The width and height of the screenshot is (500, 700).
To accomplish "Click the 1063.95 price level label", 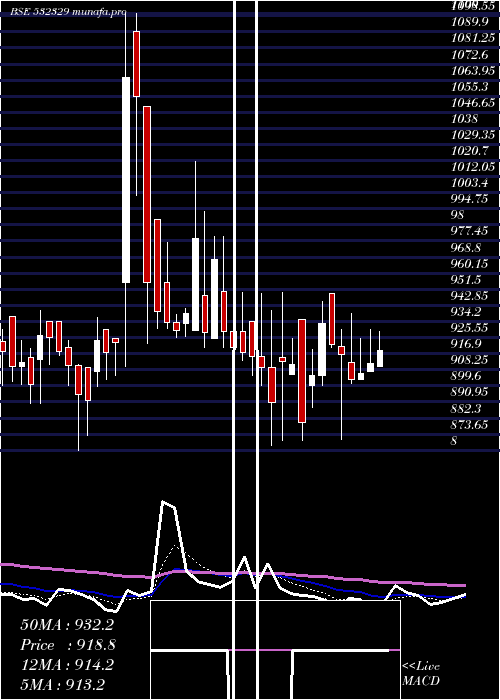I will pos(473,70).
